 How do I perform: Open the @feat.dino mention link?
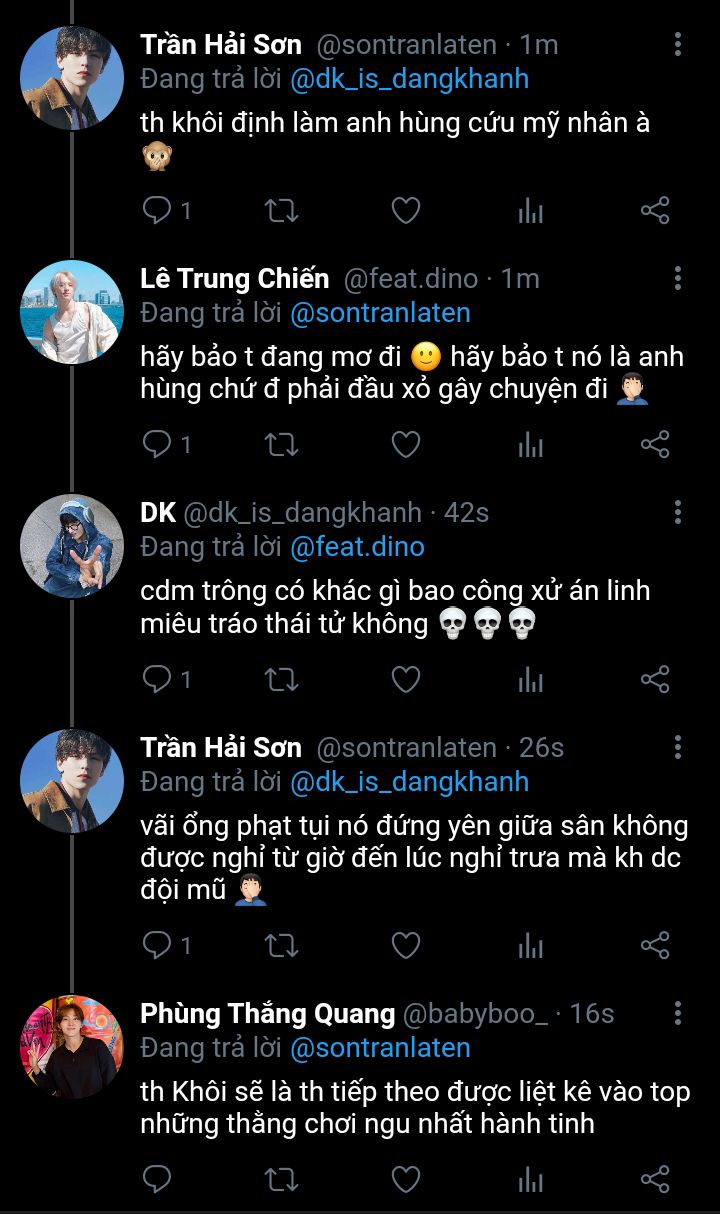357,547
